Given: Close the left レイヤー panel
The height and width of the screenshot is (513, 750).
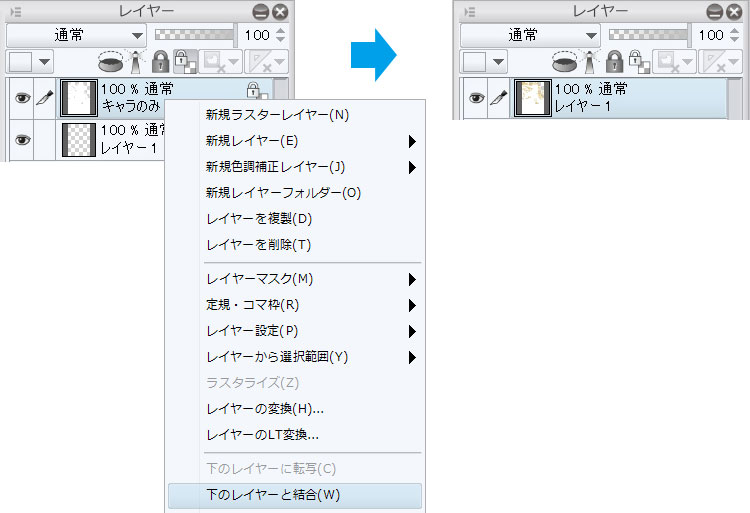Looking at the screenshot, I should [x=280, y=11].
